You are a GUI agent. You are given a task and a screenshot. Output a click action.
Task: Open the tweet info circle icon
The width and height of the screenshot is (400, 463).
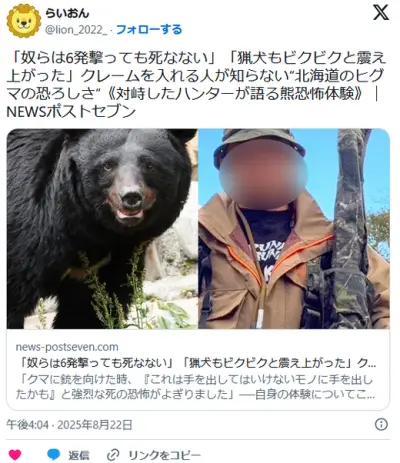381,424
